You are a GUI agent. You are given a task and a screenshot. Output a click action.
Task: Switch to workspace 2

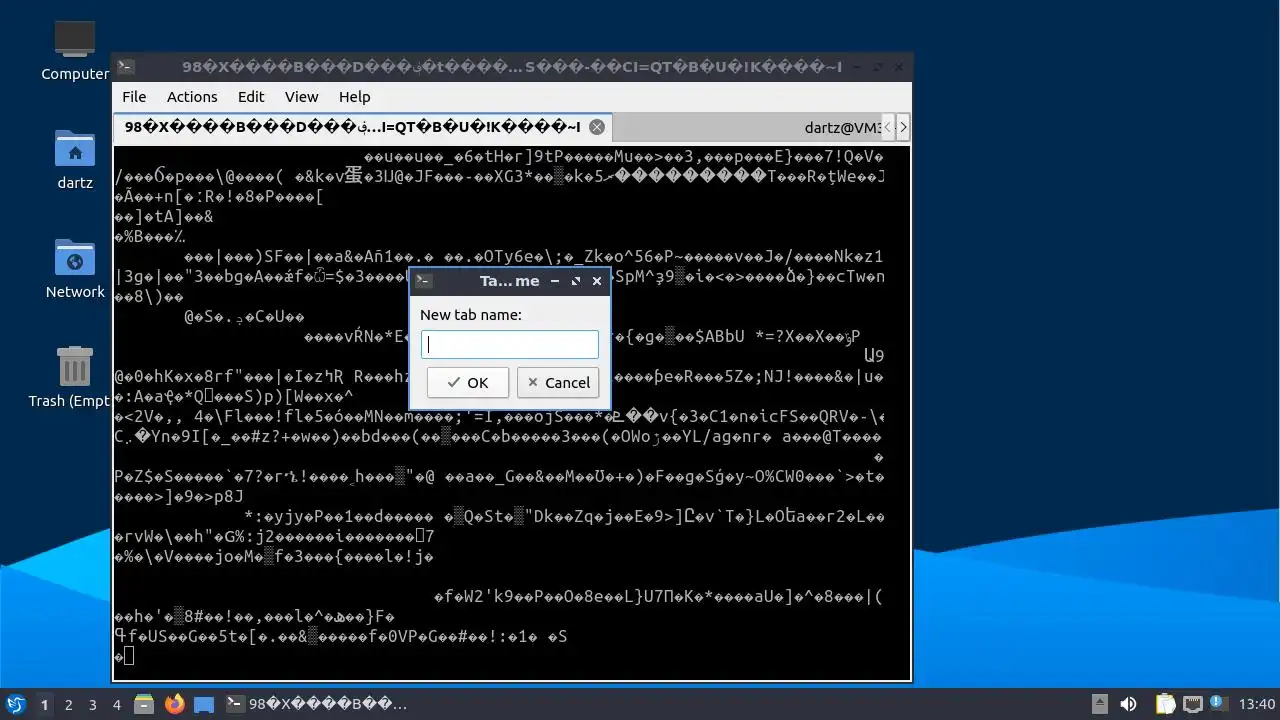click(x=68, y=704)
